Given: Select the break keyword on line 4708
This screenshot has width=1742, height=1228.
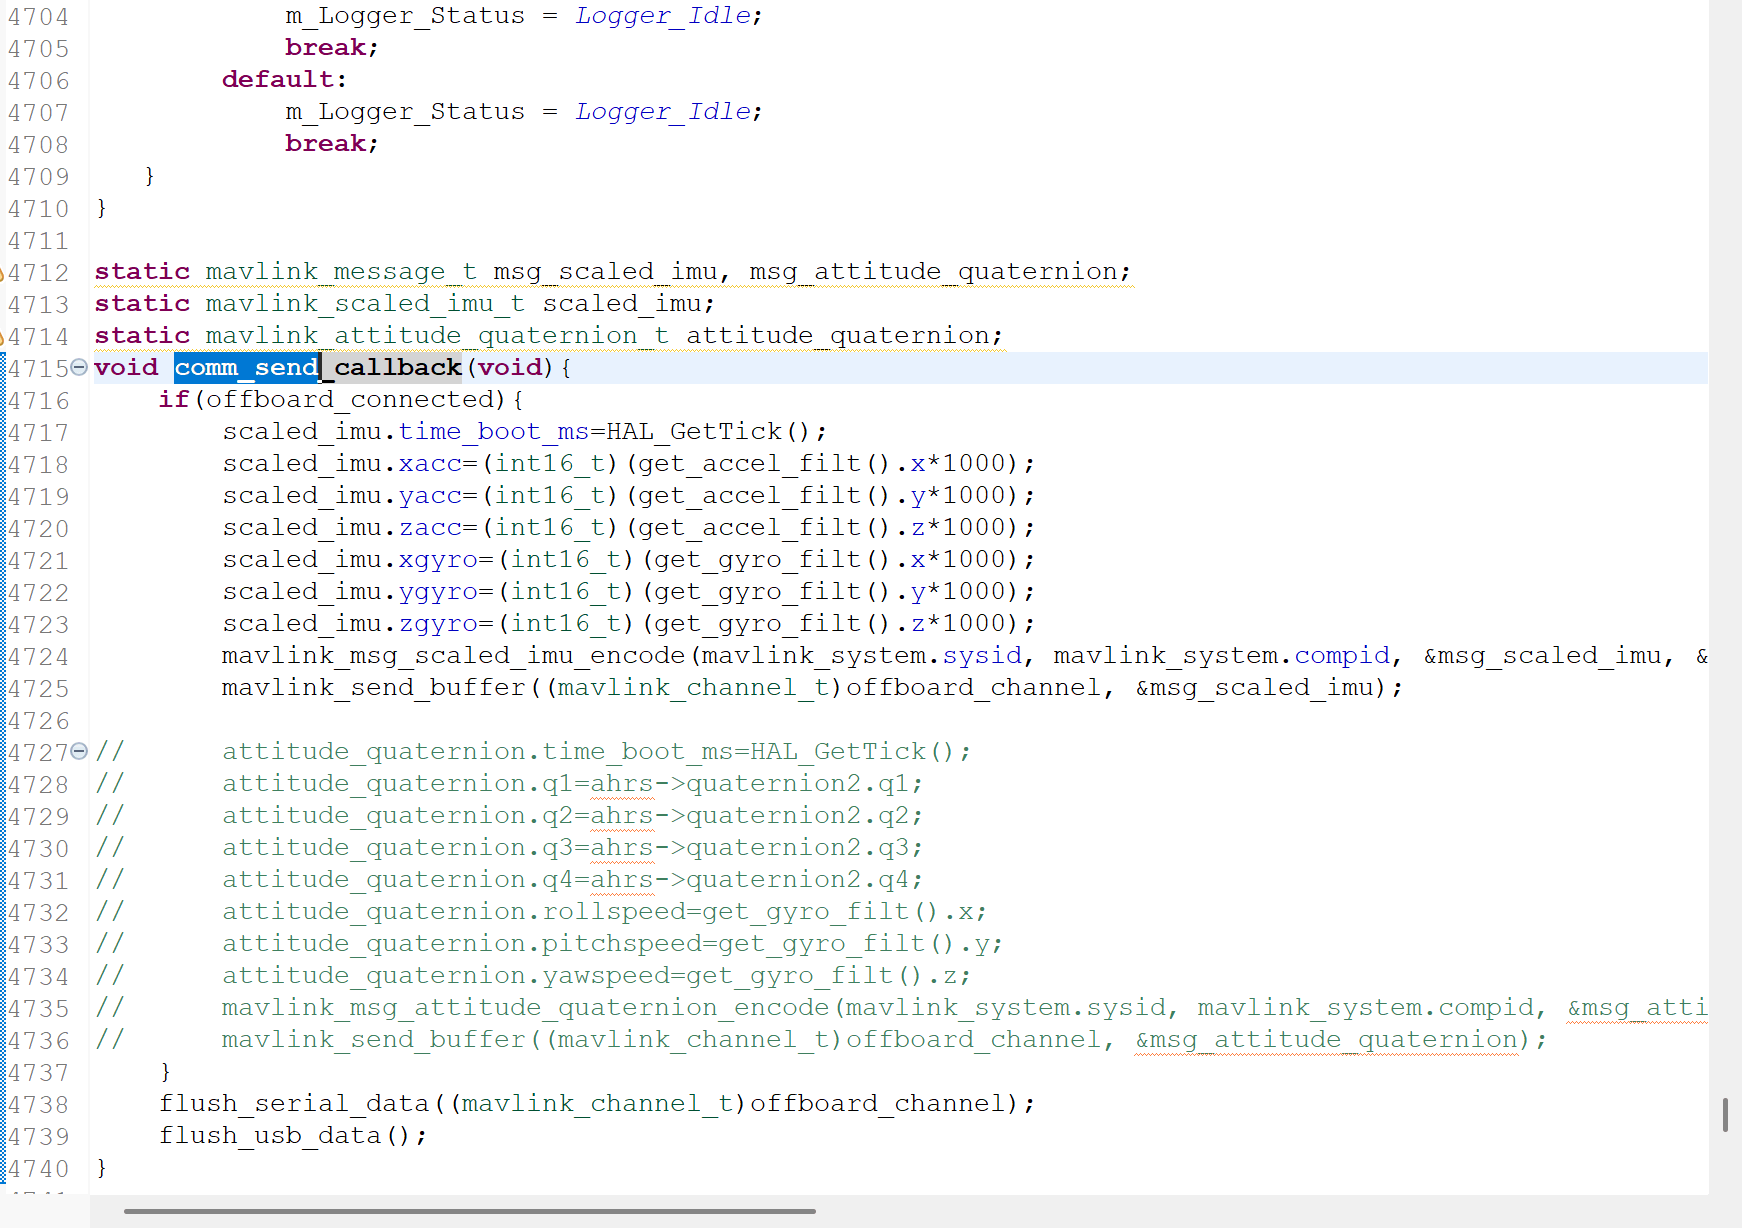Looking at the screenshot, I should [325, 143].
